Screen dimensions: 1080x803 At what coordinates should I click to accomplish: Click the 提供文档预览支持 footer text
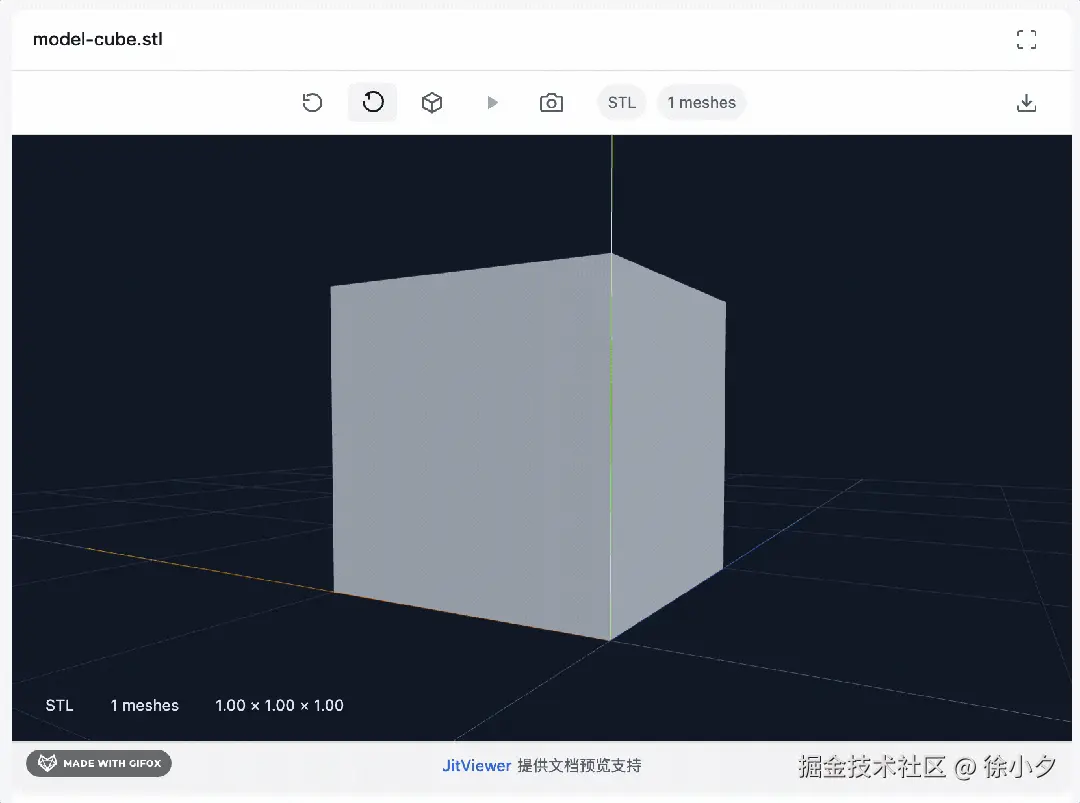tap(579, 766)
